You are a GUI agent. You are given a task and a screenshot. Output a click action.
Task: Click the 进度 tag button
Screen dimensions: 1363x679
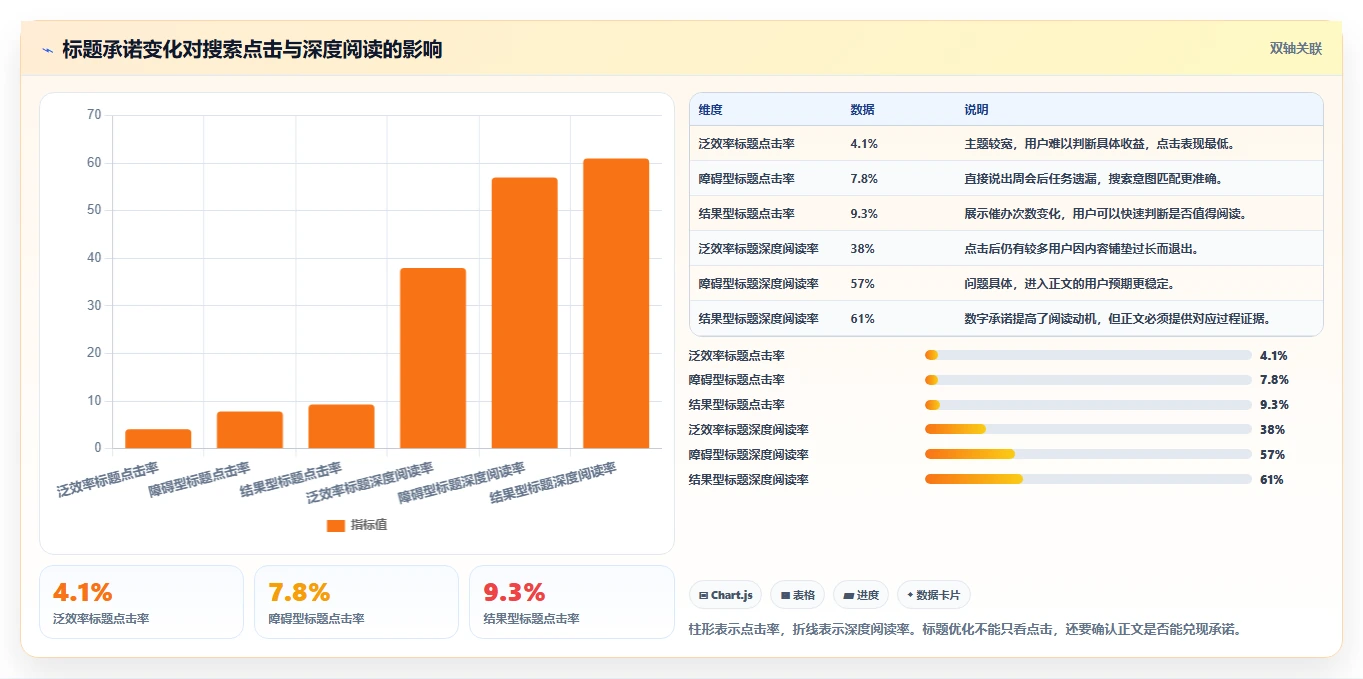coord(861,595)
